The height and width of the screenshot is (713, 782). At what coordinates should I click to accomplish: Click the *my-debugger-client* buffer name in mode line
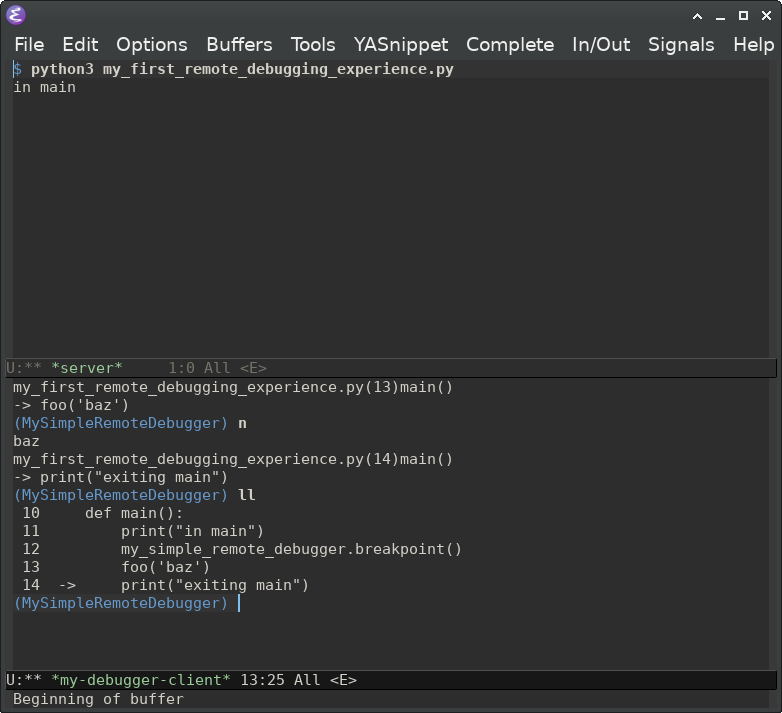click(141, 680)
